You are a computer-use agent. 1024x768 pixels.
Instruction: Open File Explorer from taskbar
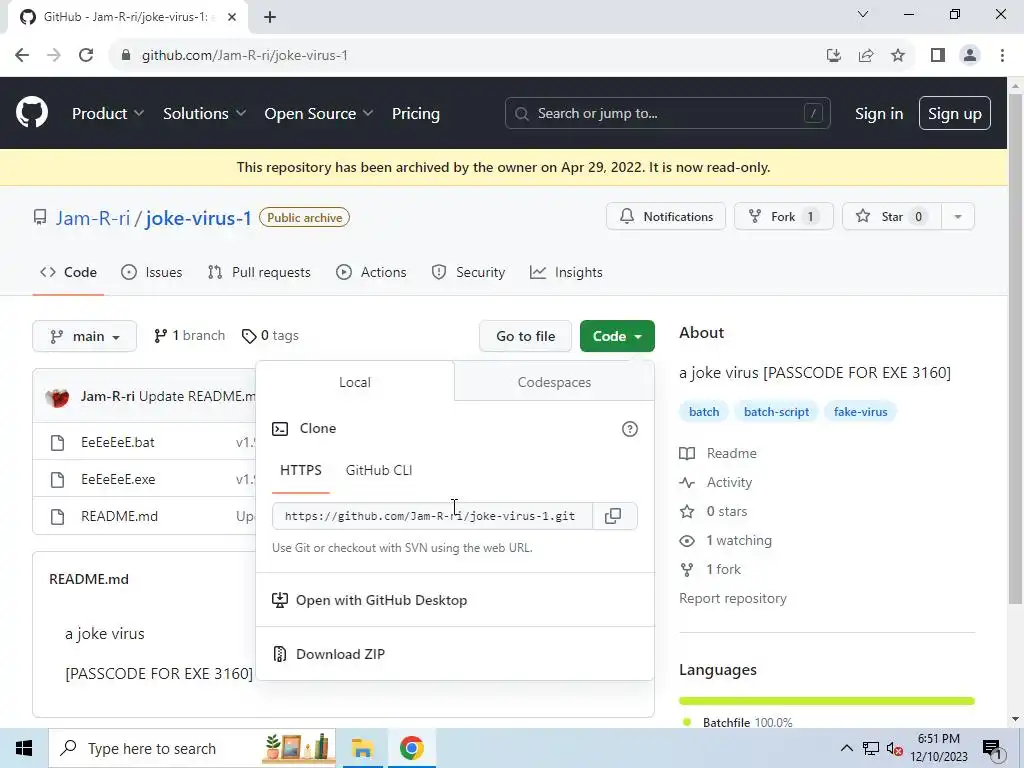tap(362, 748)
